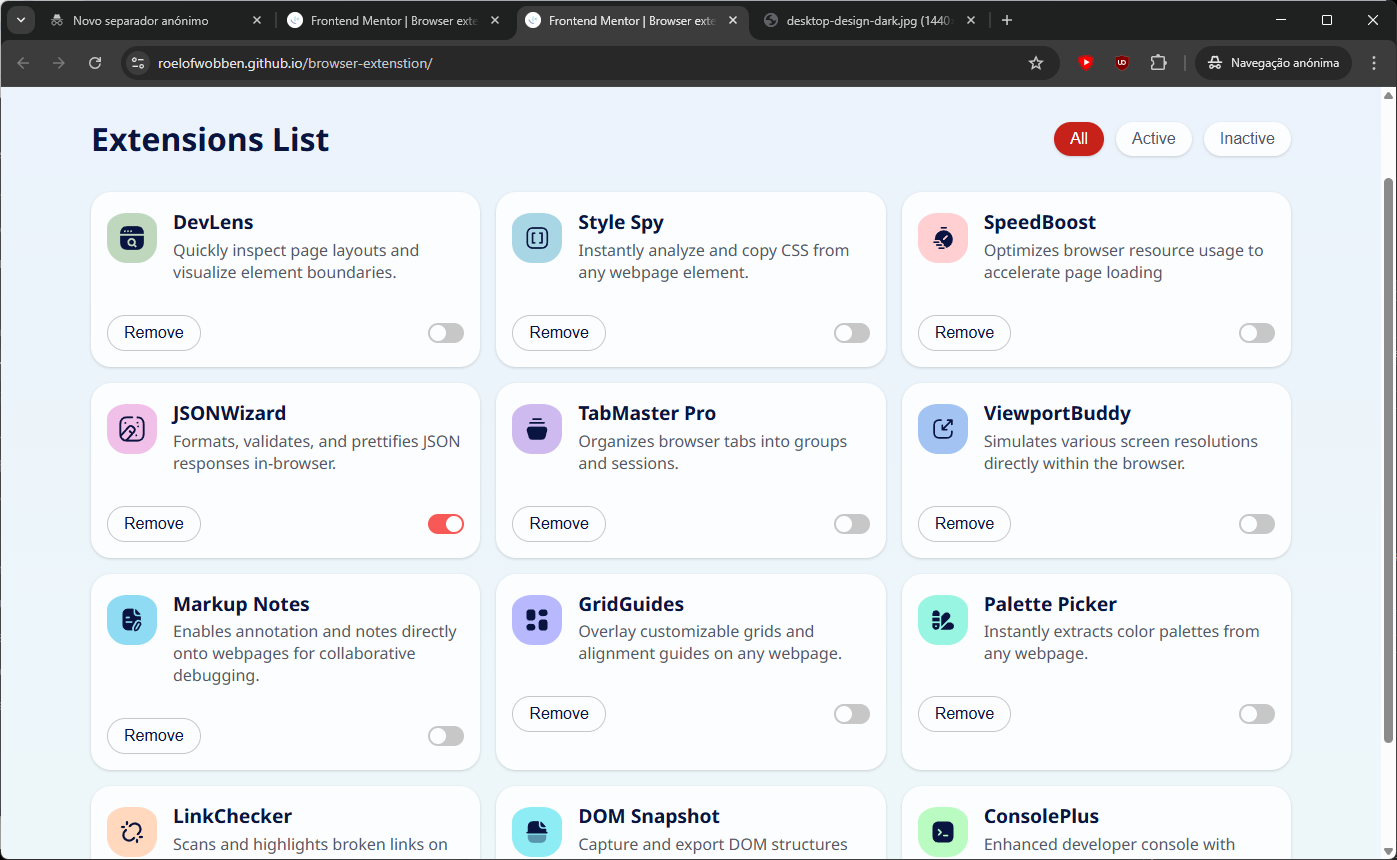Switch to the desktop-design-dark.jpg tab
This screenshot has height=860, width=1397.
(x=870, y=20)
